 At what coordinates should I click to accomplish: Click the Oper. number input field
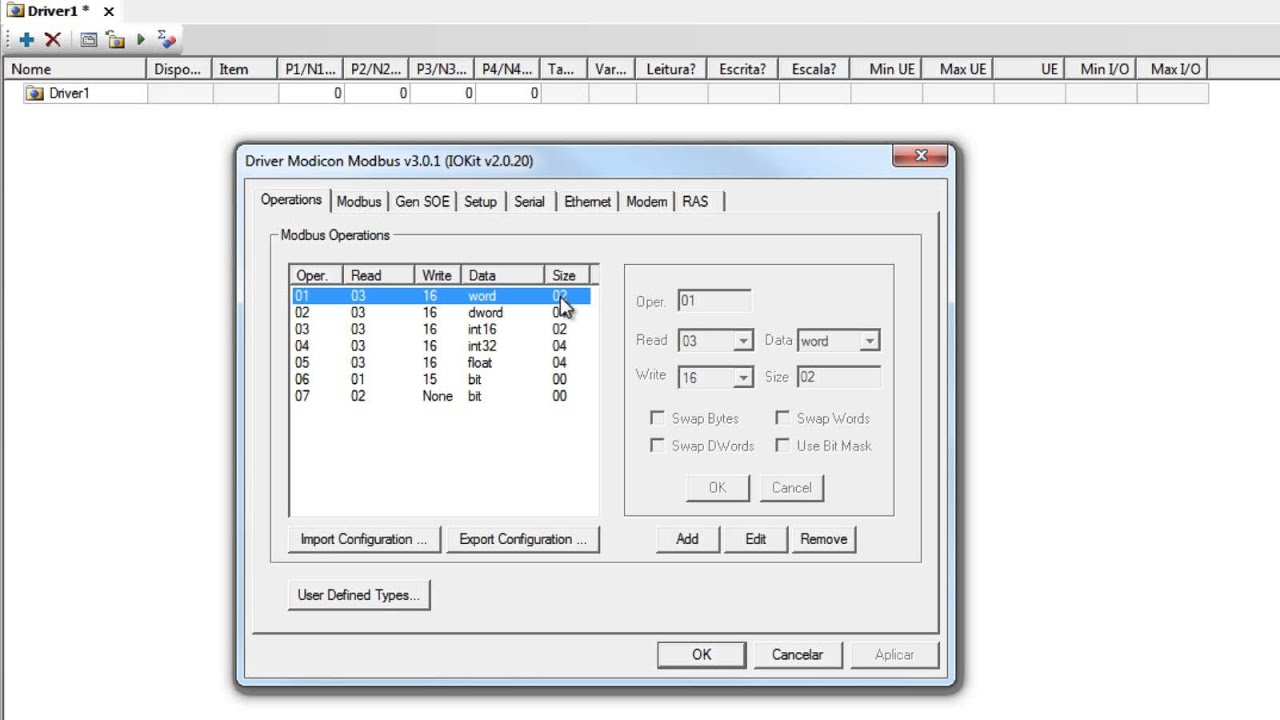coord(714,301)
